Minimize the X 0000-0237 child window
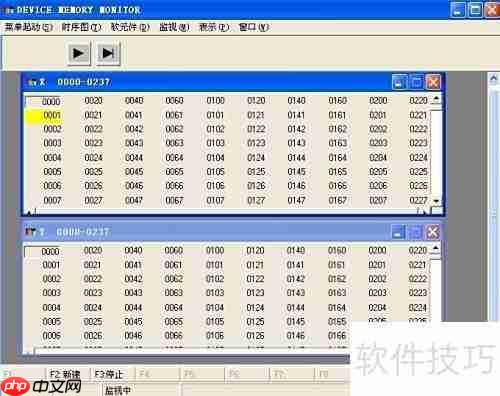 [399, 82]
